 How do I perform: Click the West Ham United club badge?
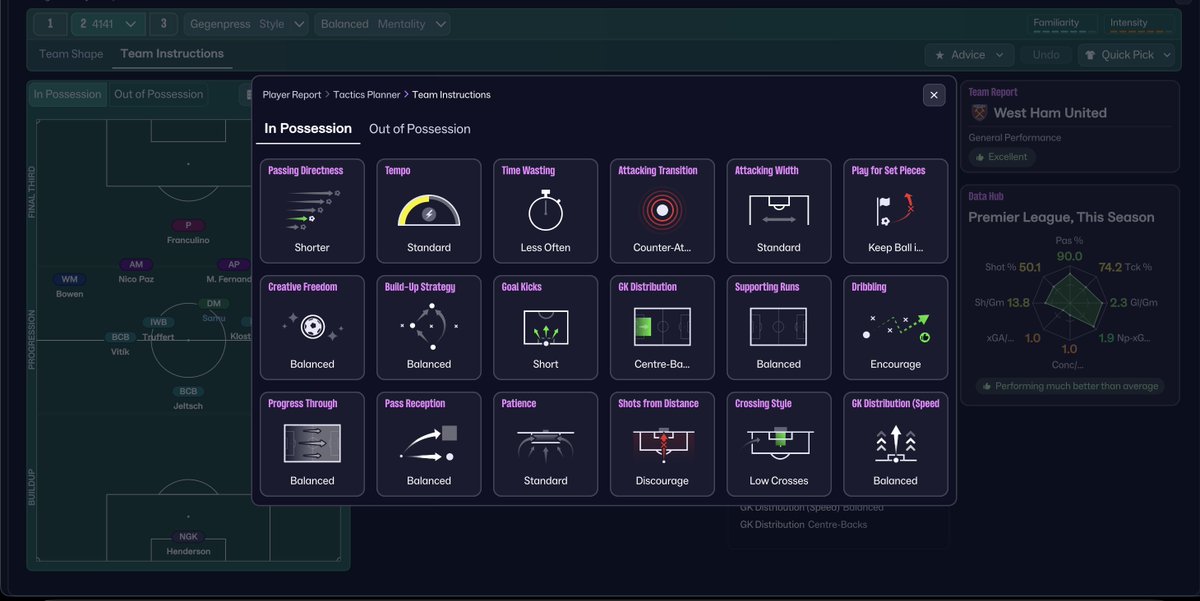pos(978,113)
